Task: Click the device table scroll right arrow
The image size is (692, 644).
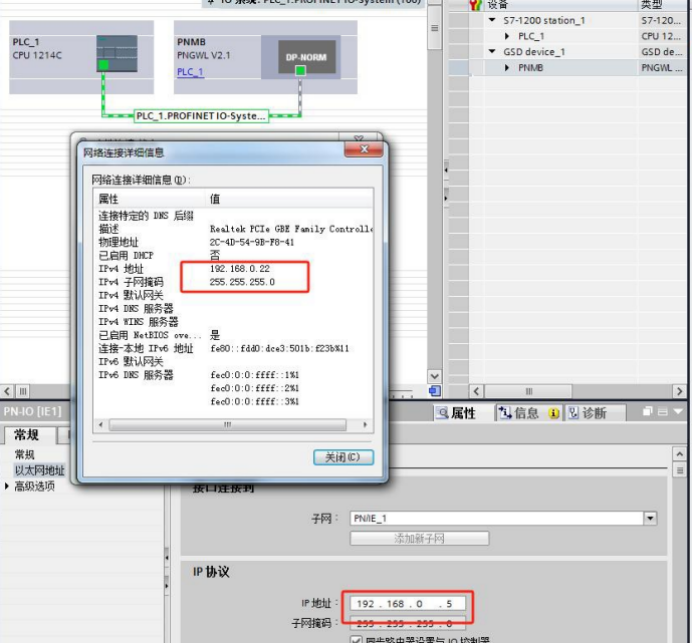Action: tap(679, 391)
